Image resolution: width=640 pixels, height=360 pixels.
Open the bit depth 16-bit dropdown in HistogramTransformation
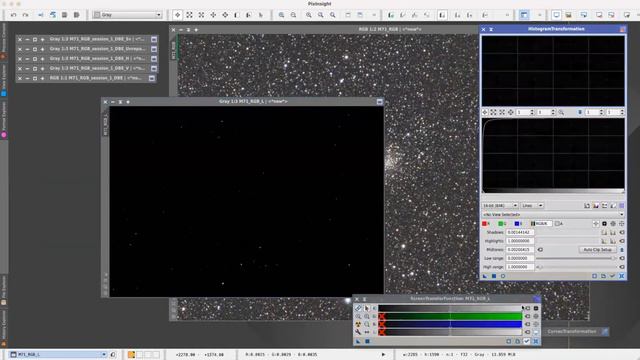pyautogui.click(x=500, y=205)
